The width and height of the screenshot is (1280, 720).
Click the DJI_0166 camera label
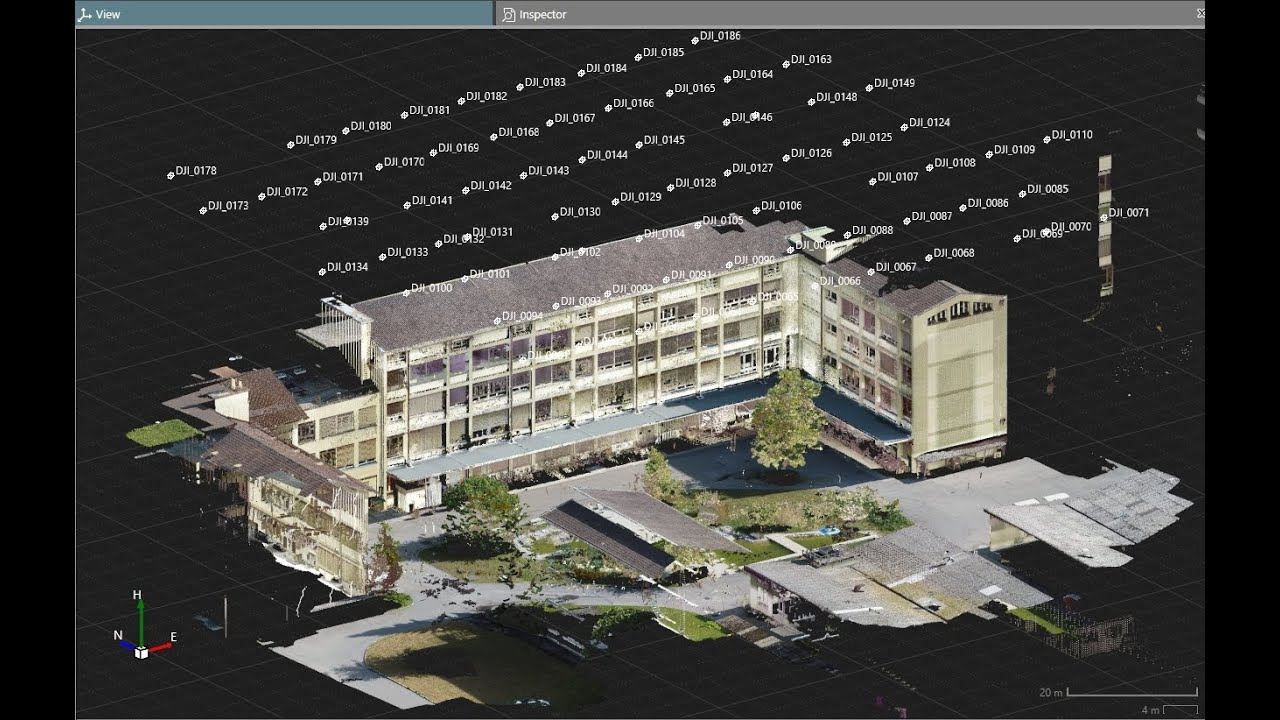pos(634,103)
